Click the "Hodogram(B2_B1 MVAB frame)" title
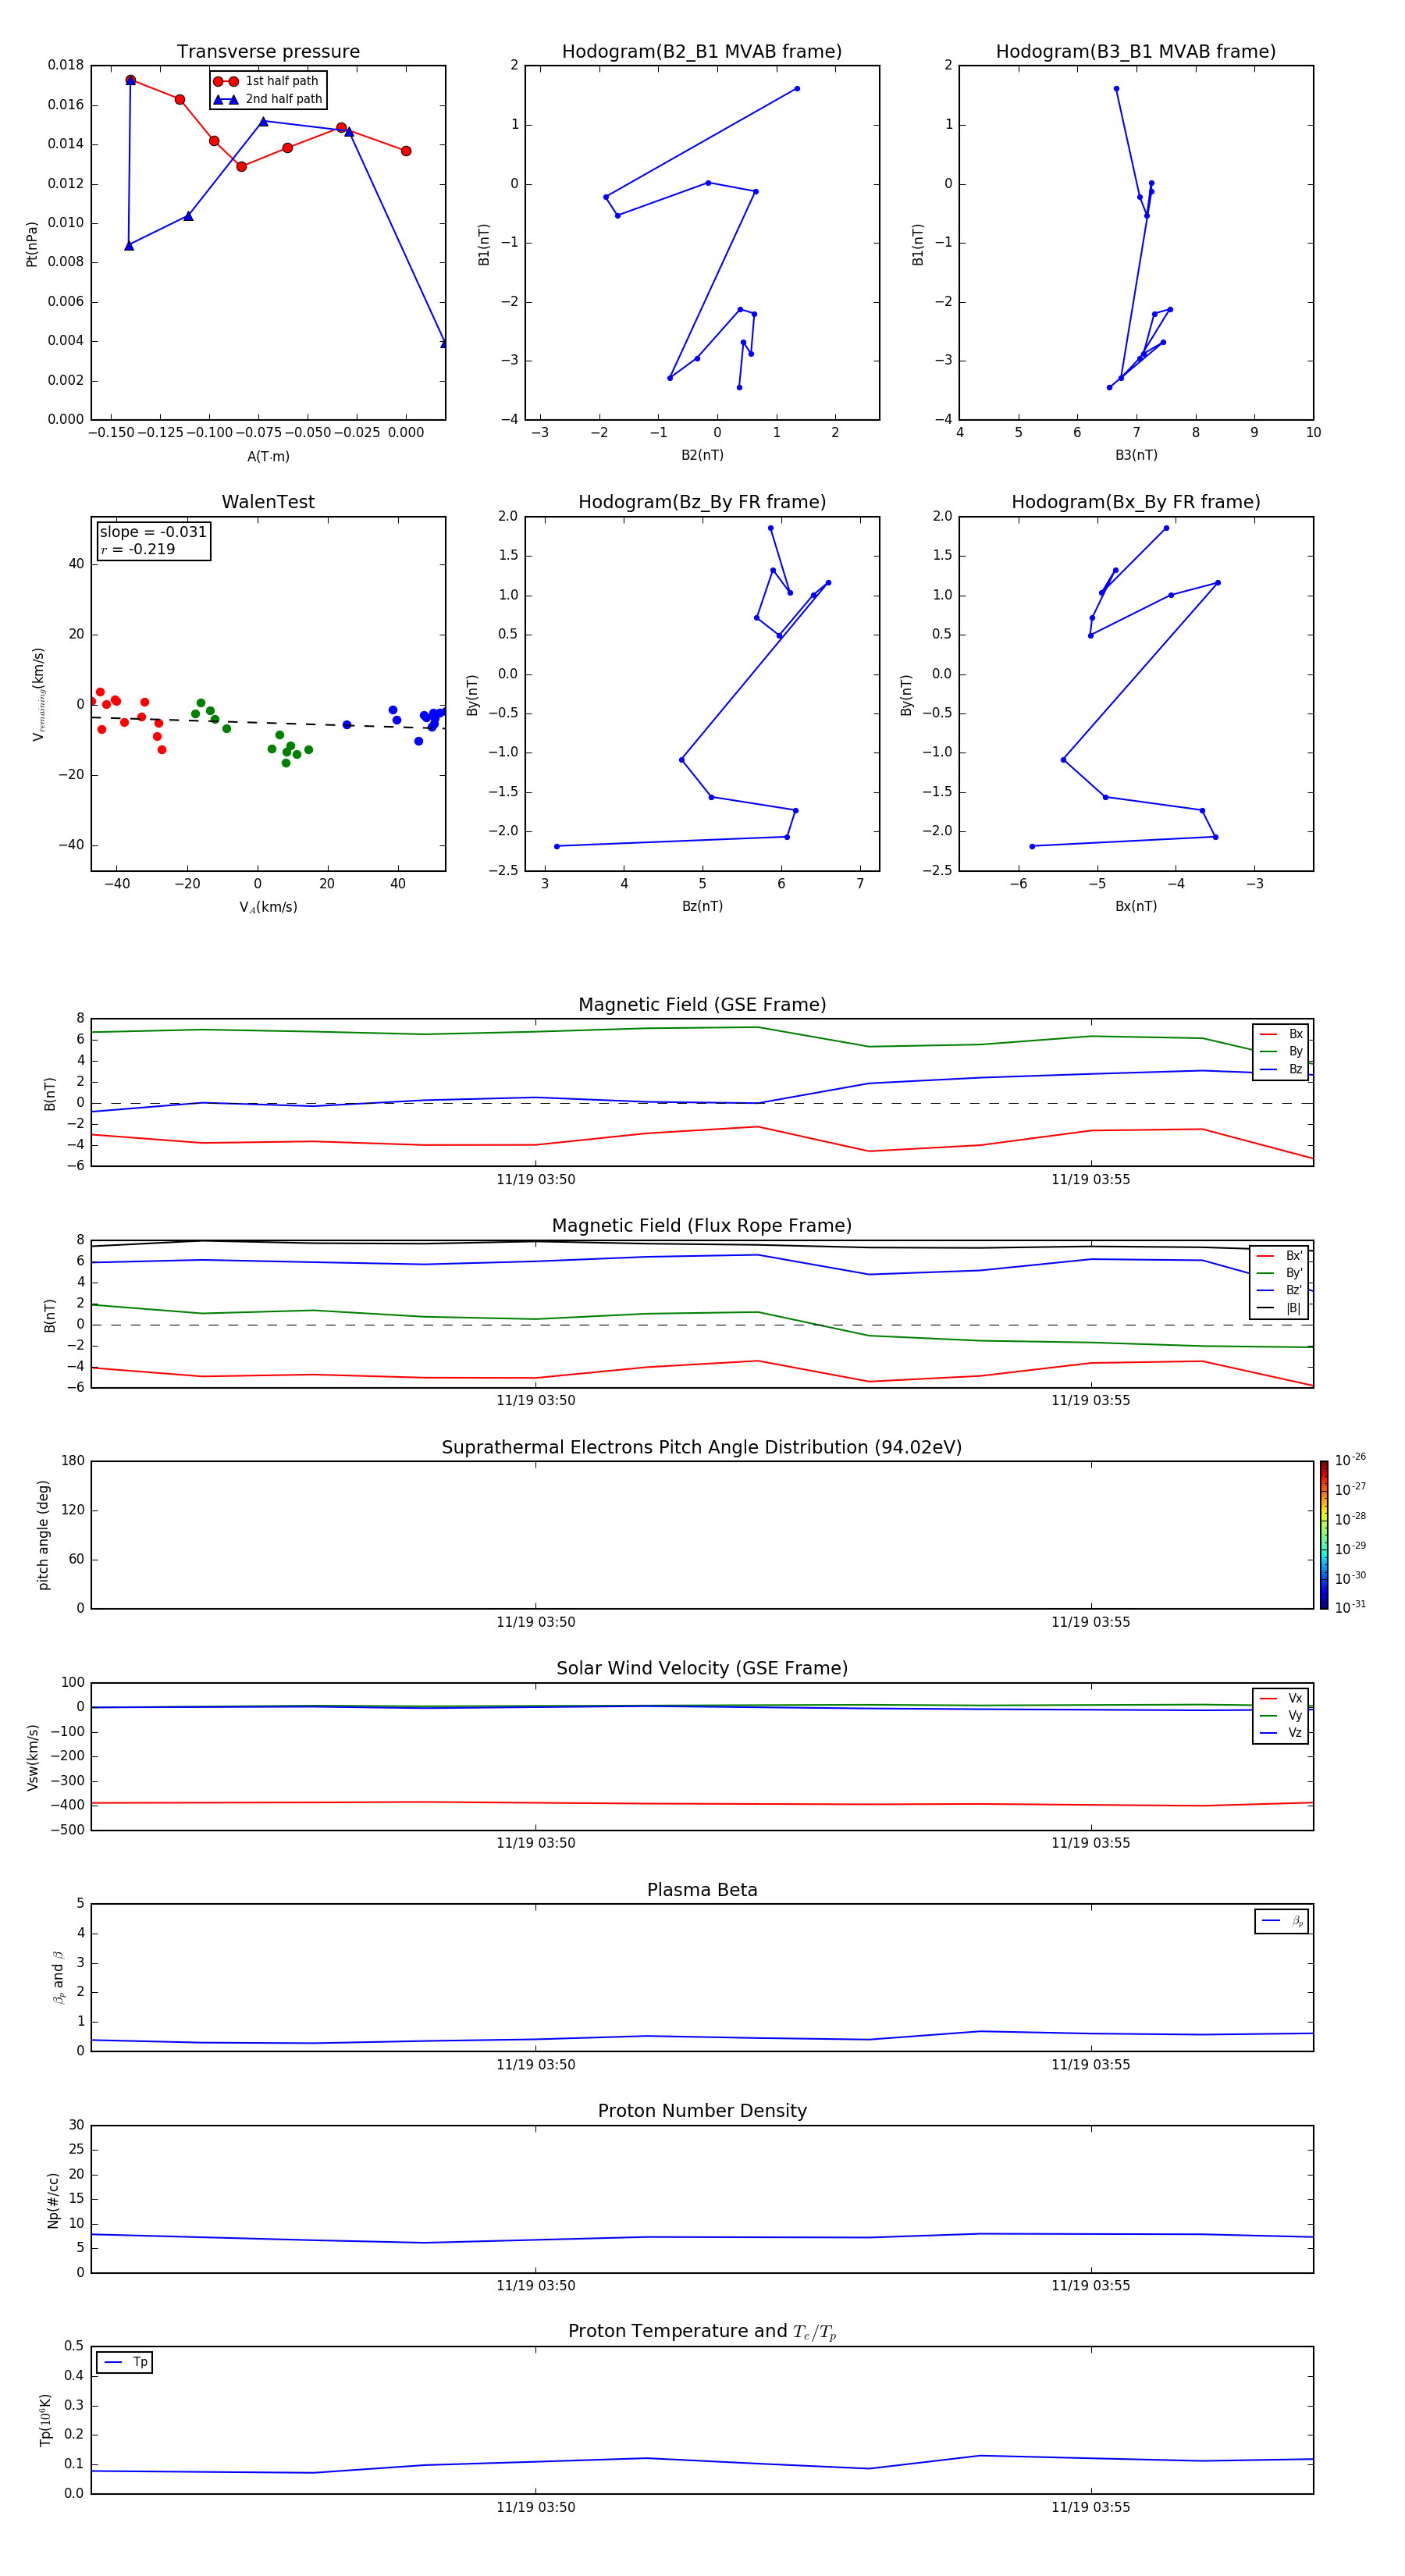 click(702, 52)
